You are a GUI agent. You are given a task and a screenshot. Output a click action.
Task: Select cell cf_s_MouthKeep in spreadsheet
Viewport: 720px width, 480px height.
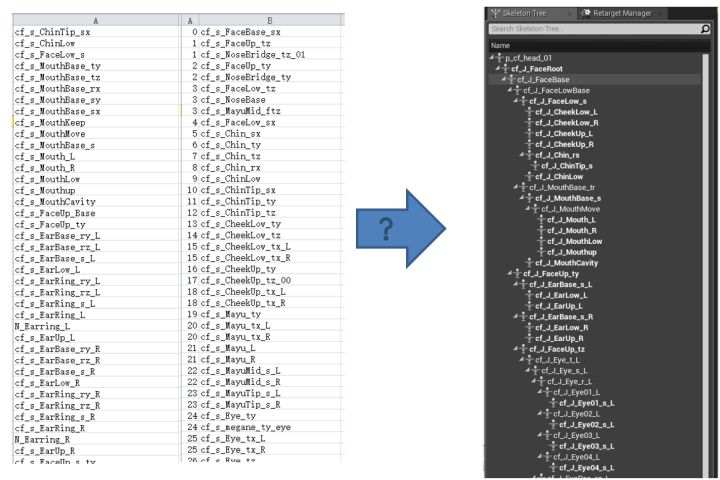(96, 123)
